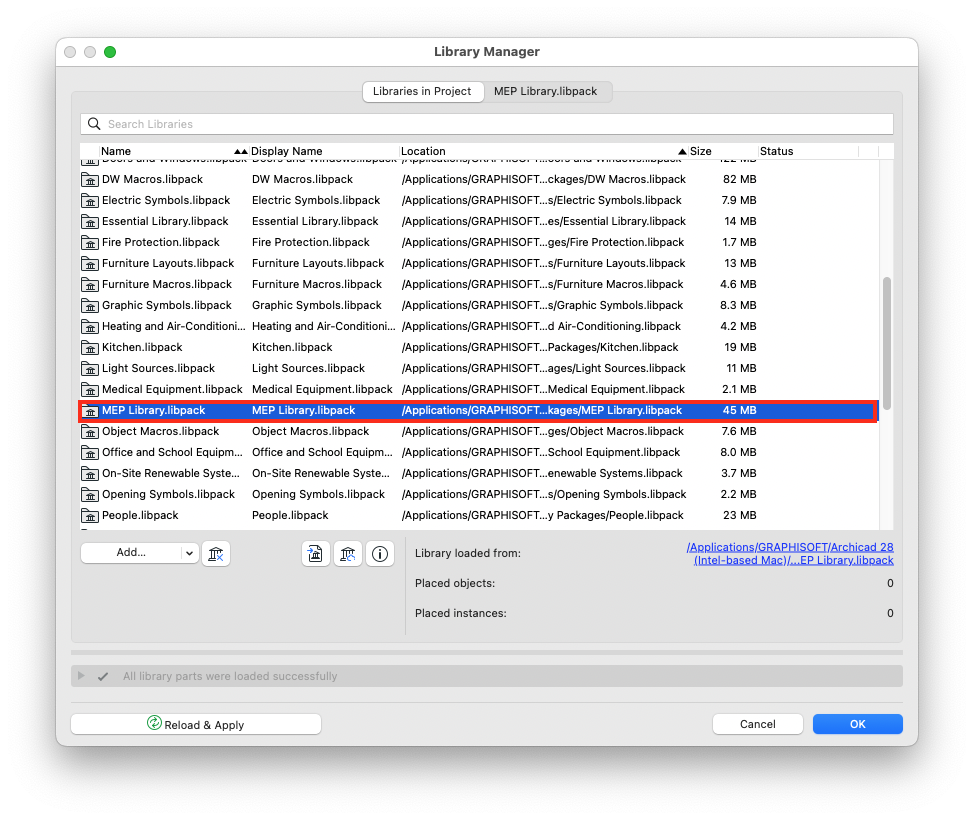This screenshot has width=974, height=820.
Task: Click the reload selected library icon
Action: 347,552
